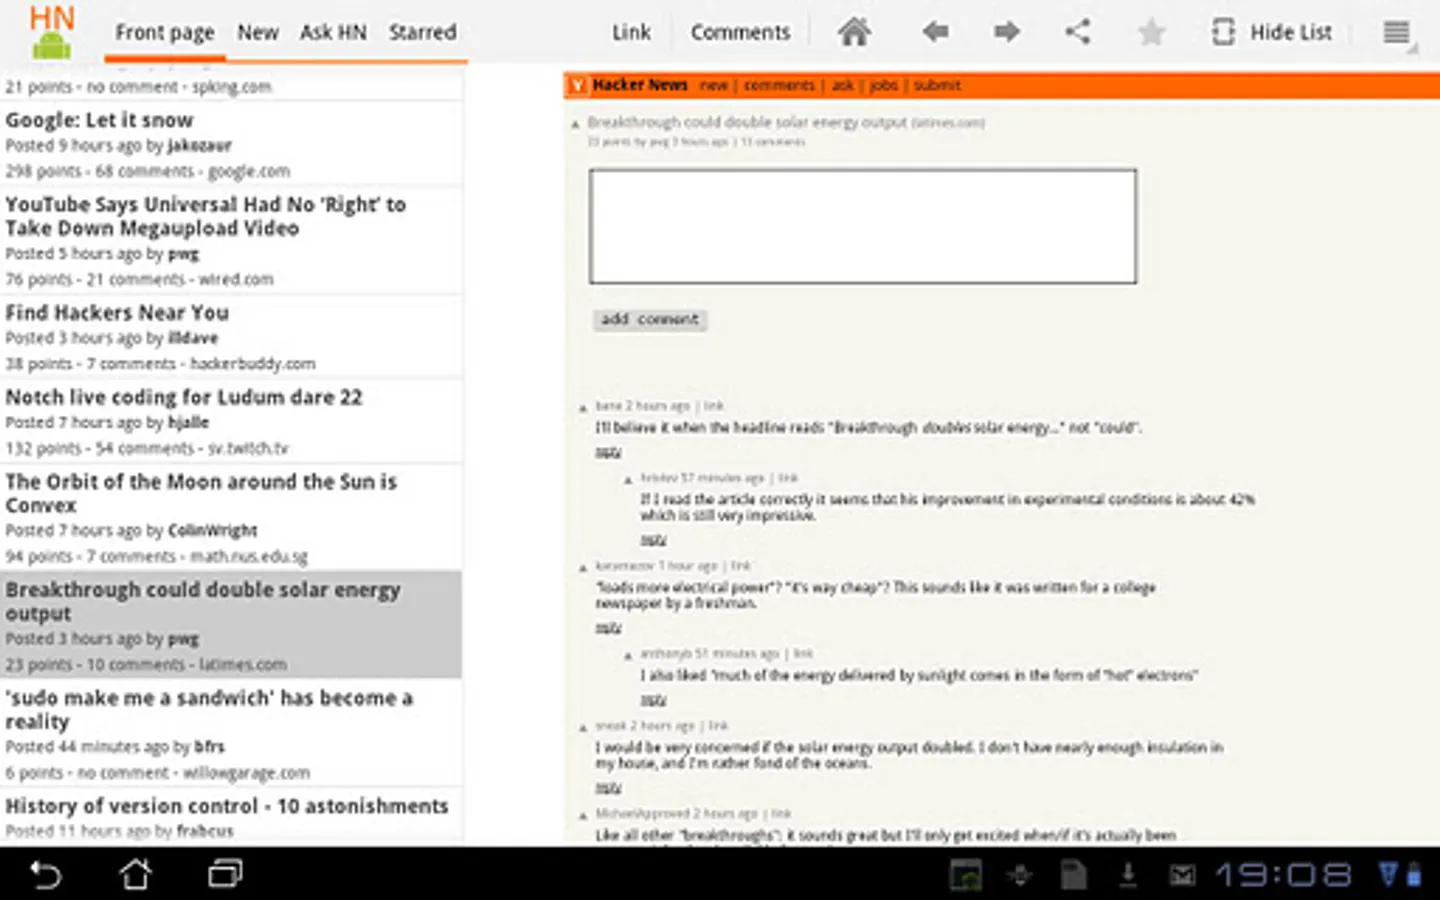Open the overflow menu icon

[x=1397, y=32]
